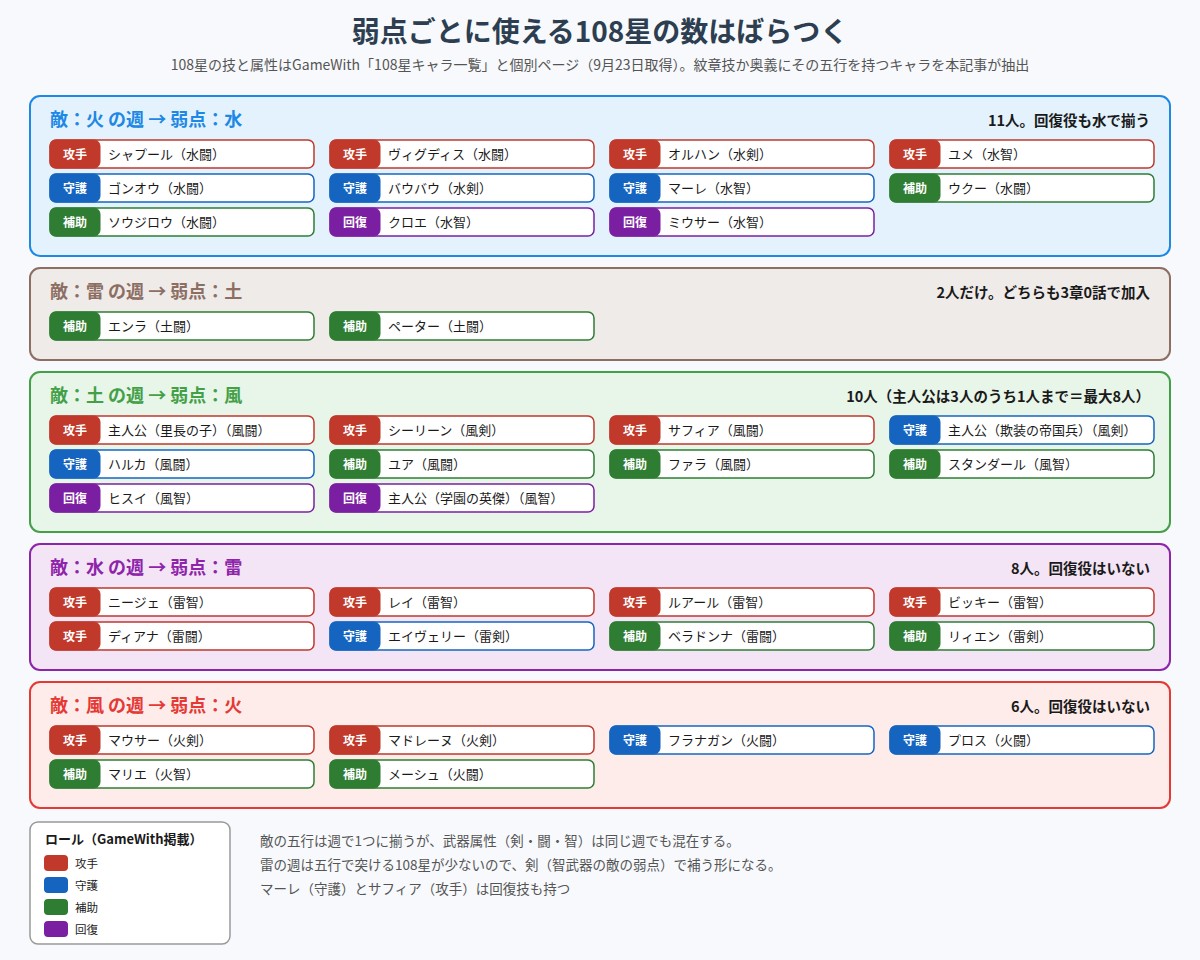Select the ウクー（水闘） support card
1200x960 pixels.
(1022, 188)
